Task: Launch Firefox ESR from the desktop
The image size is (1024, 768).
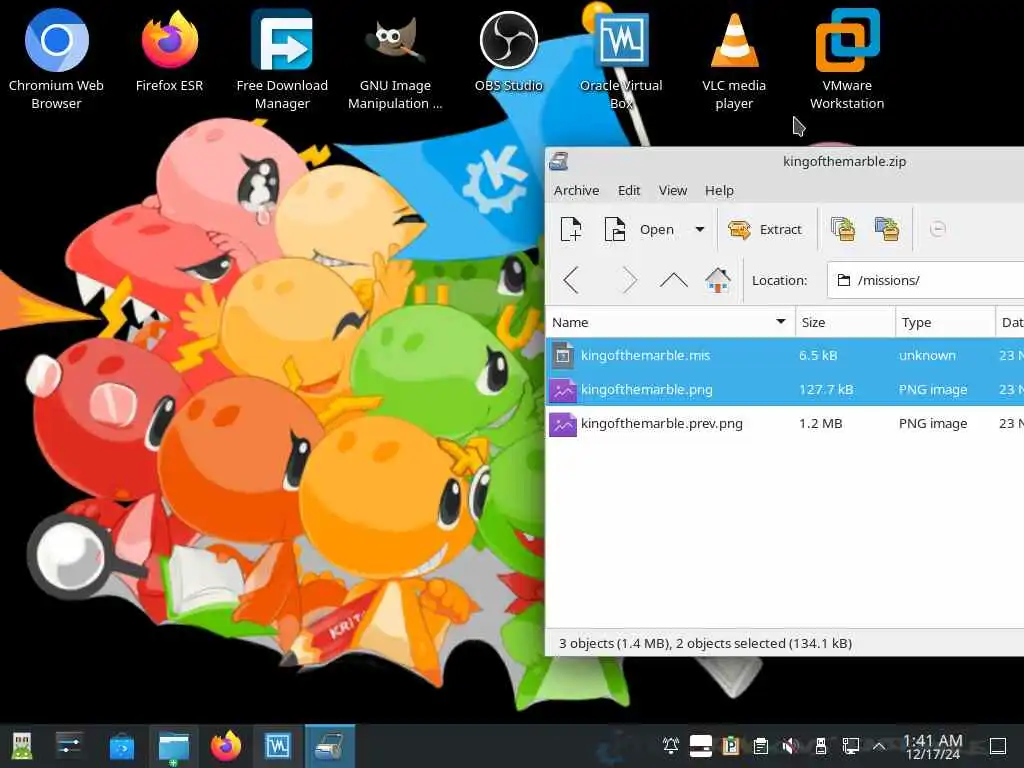Action: coord(169,50)
